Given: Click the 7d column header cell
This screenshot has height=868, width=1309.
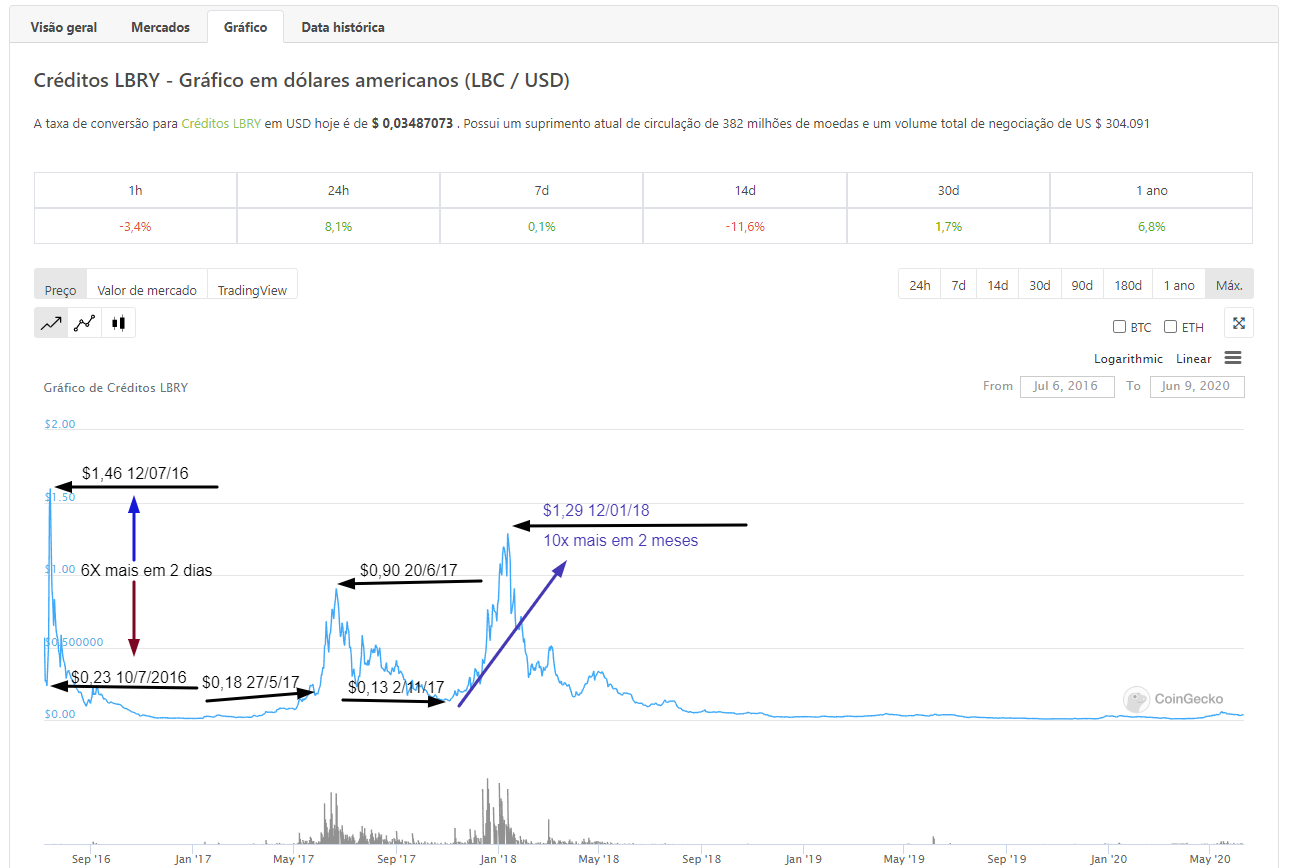Looking at the screenshot, I should pos(541,190).
